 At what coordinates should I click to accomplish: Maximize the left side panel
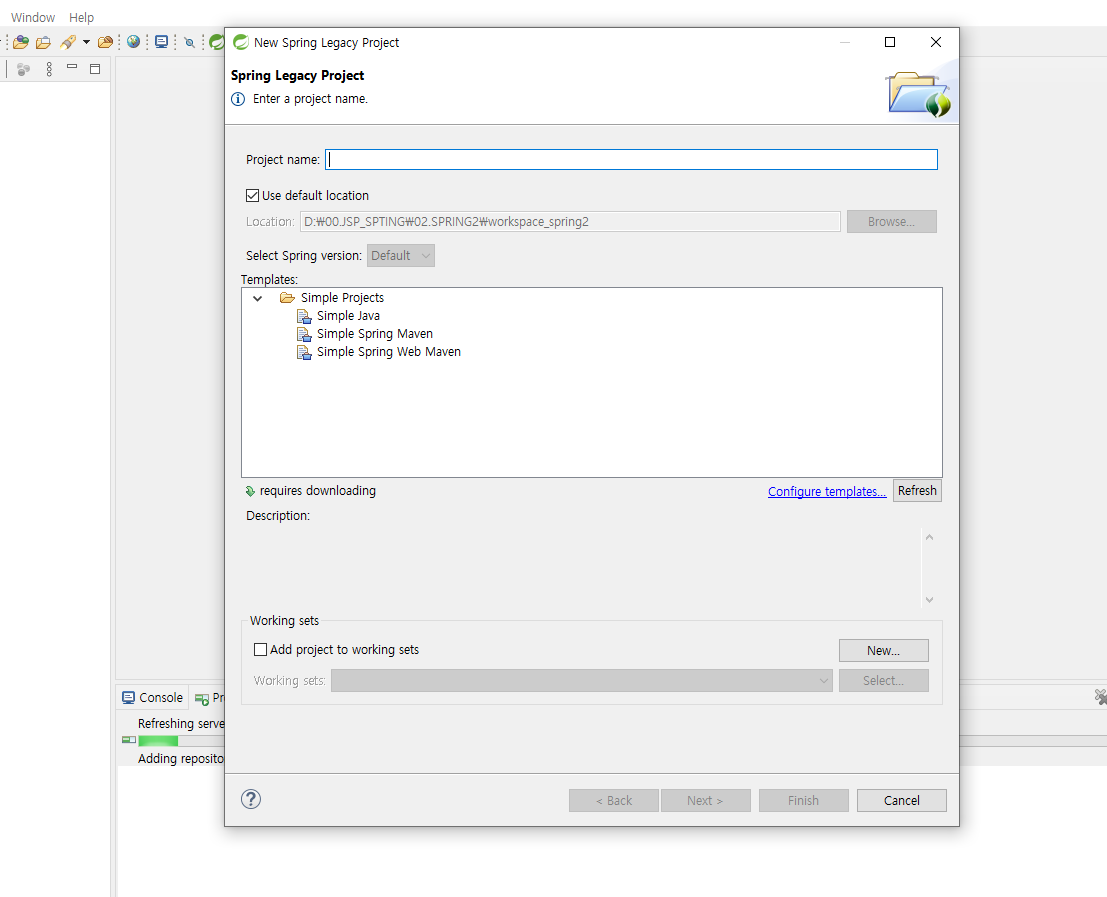[x=95, y=68]
